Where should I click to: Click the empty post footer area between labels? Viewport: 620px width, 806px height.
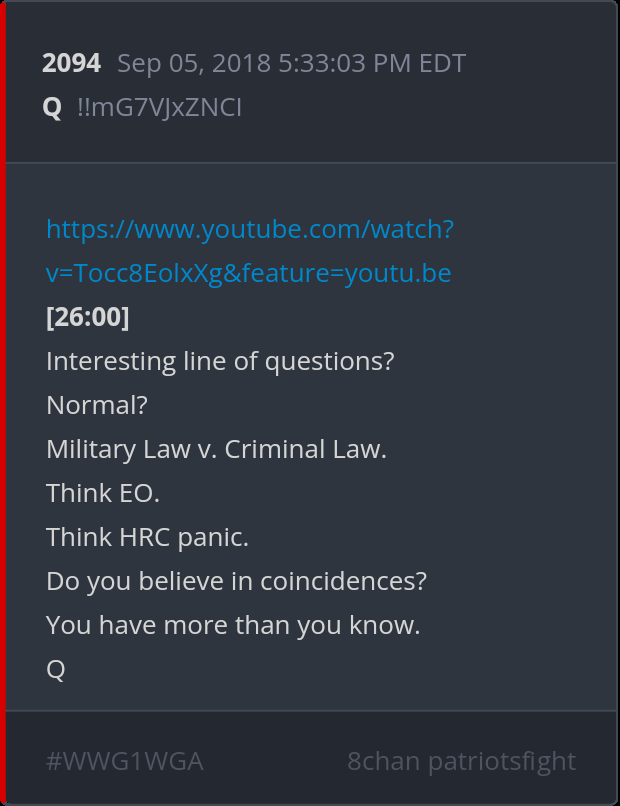(275, 761)
